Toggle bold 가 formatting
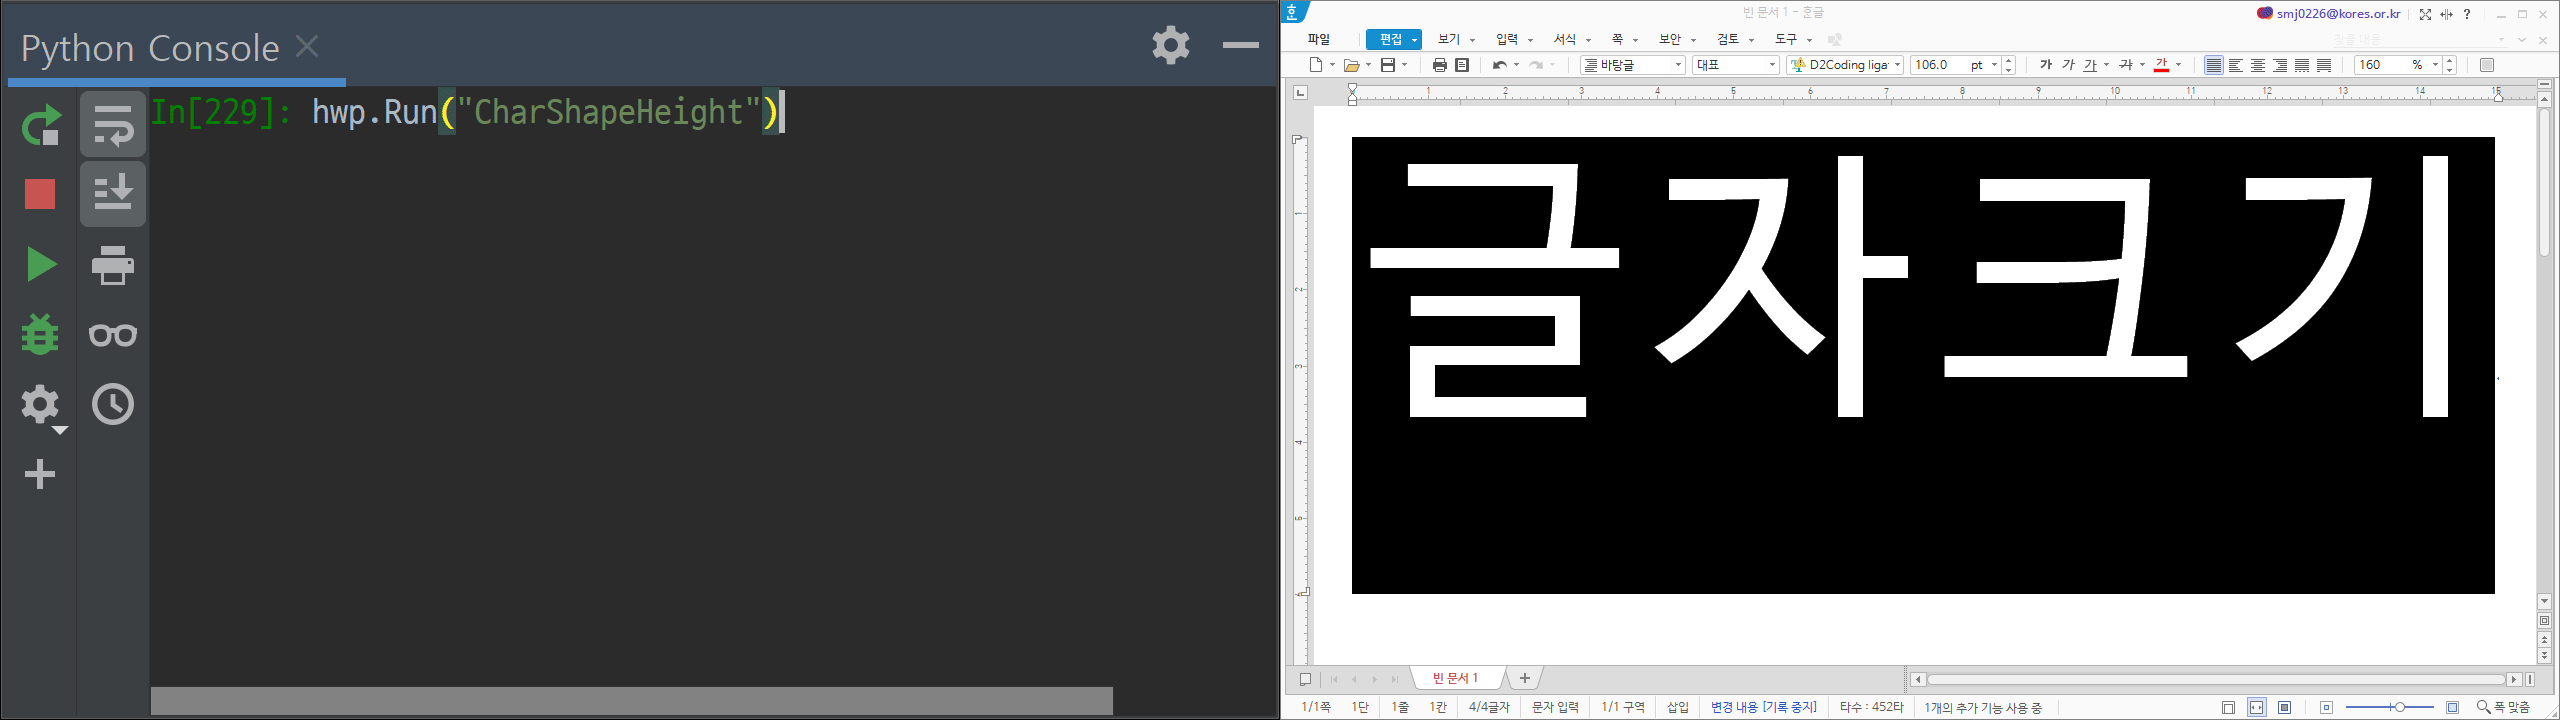 (2046, 65)
